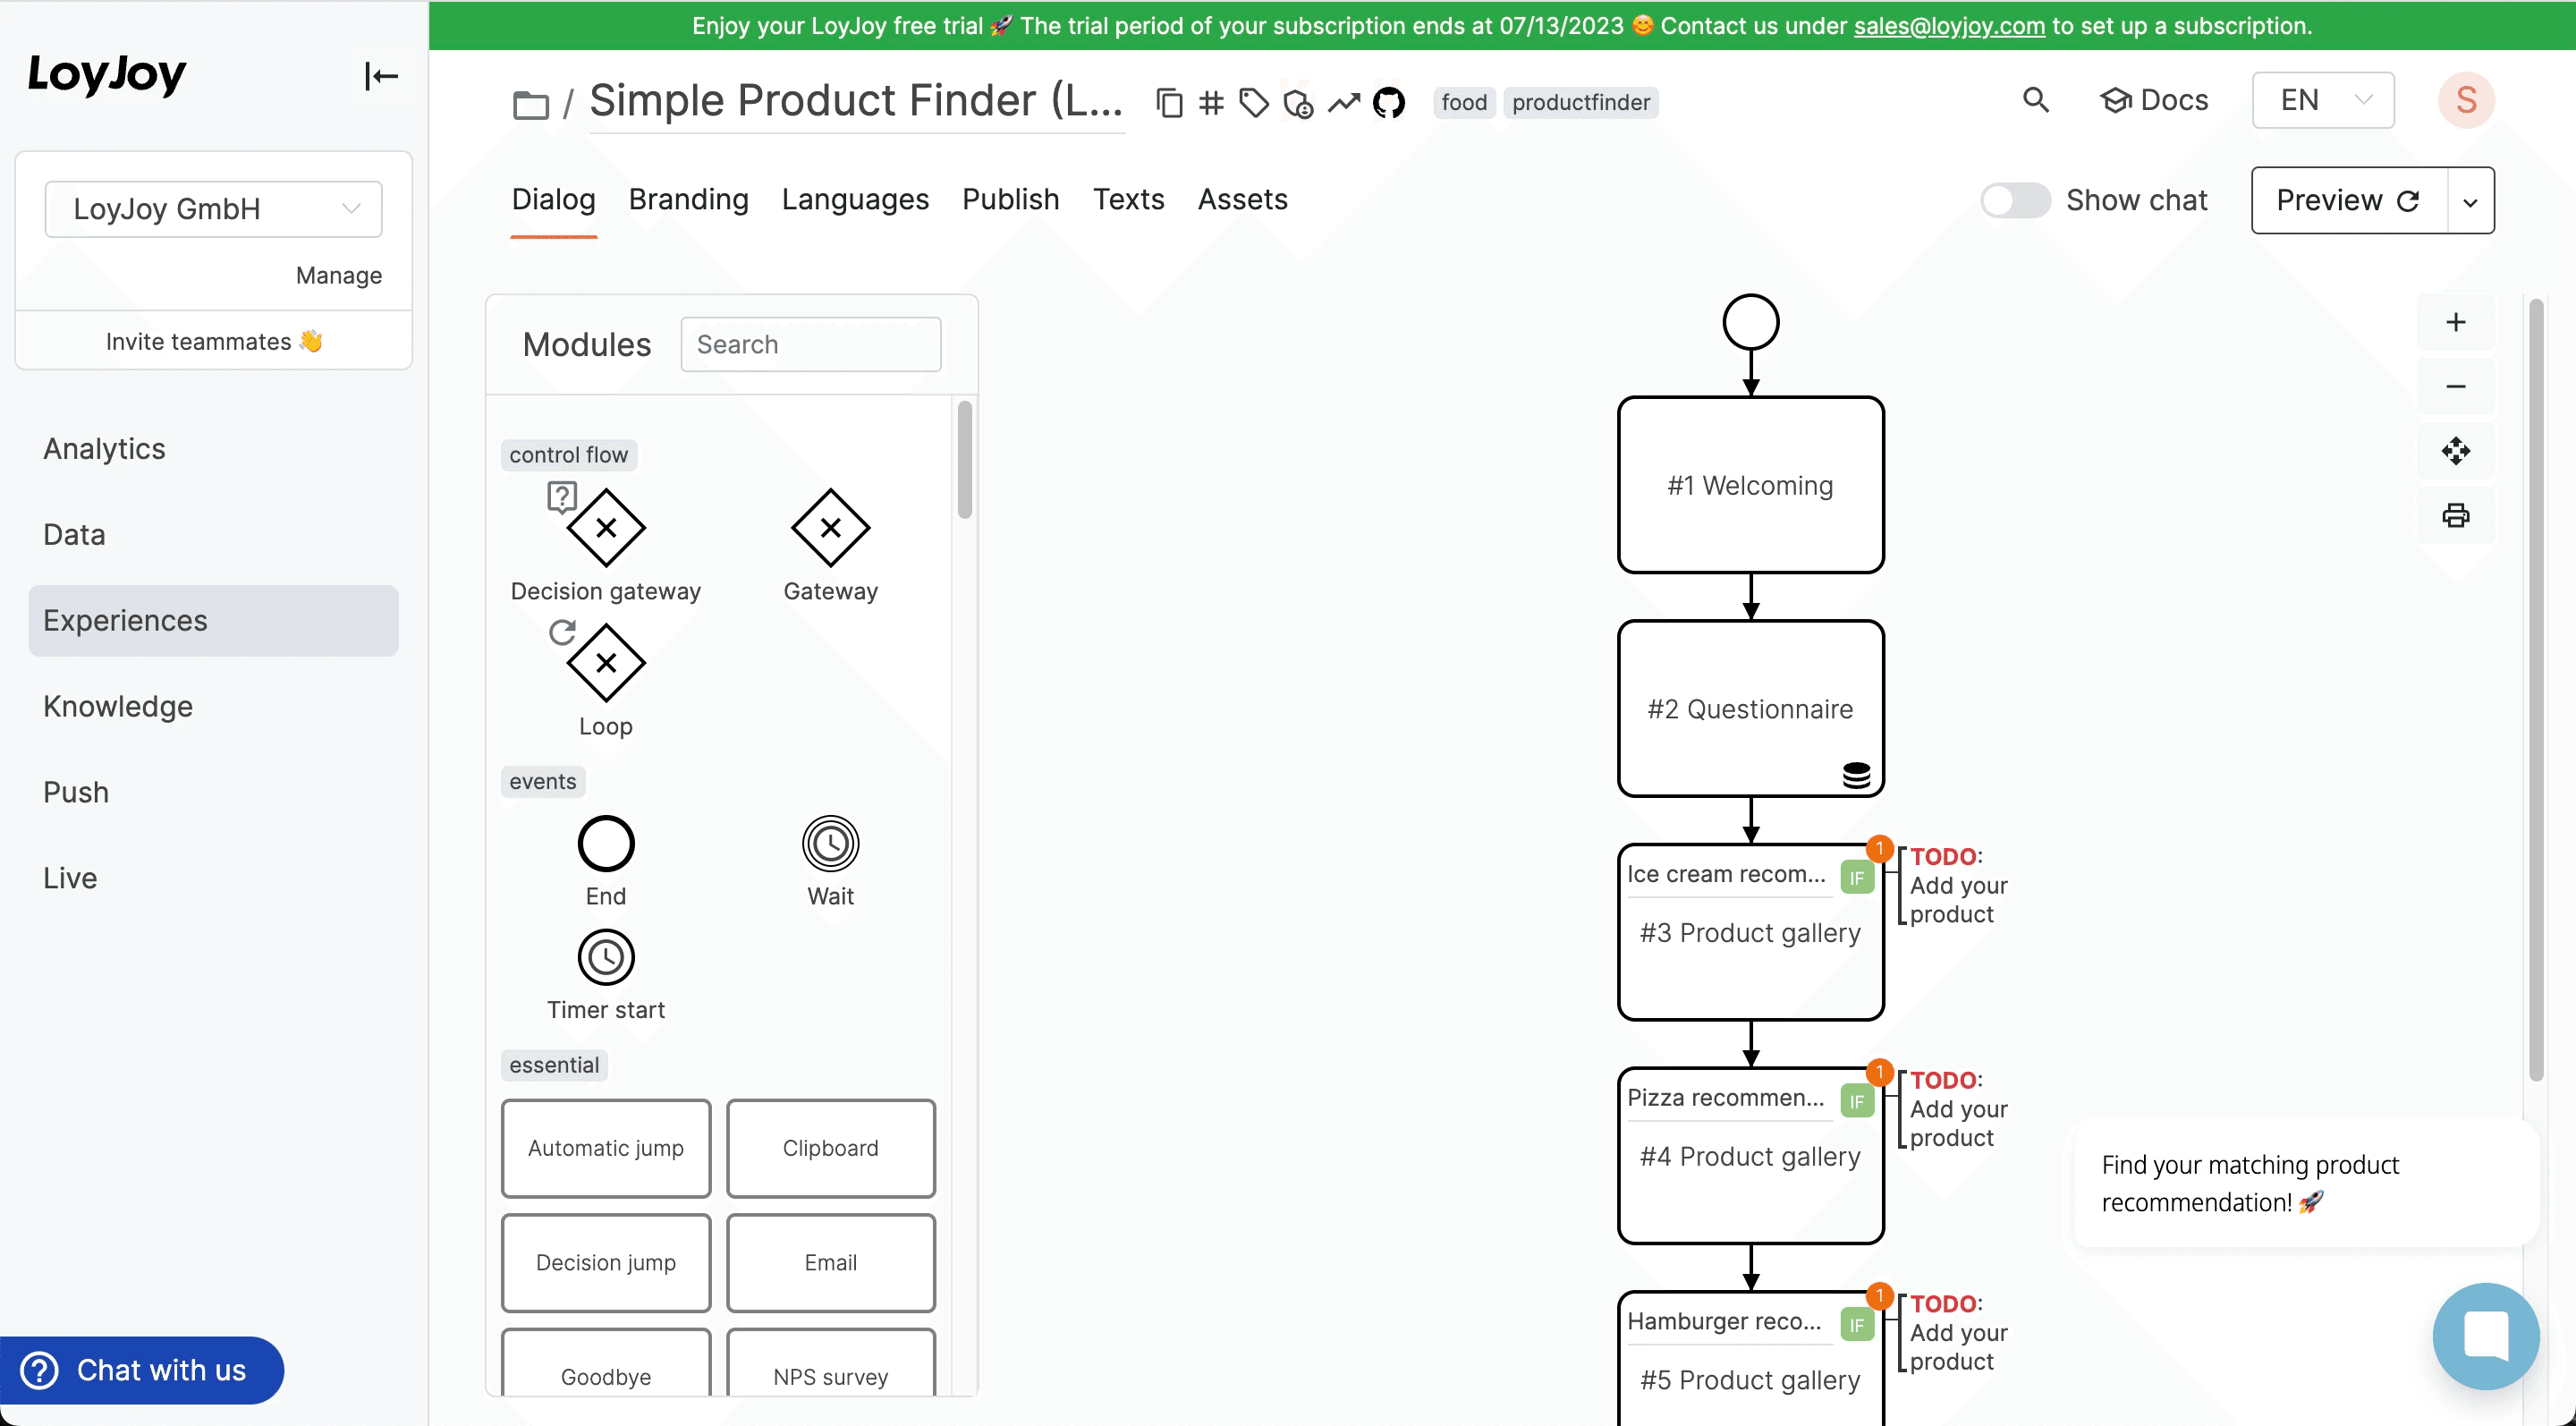
Task: Toggle the Show chat switch
Action: coord(2014,200)
